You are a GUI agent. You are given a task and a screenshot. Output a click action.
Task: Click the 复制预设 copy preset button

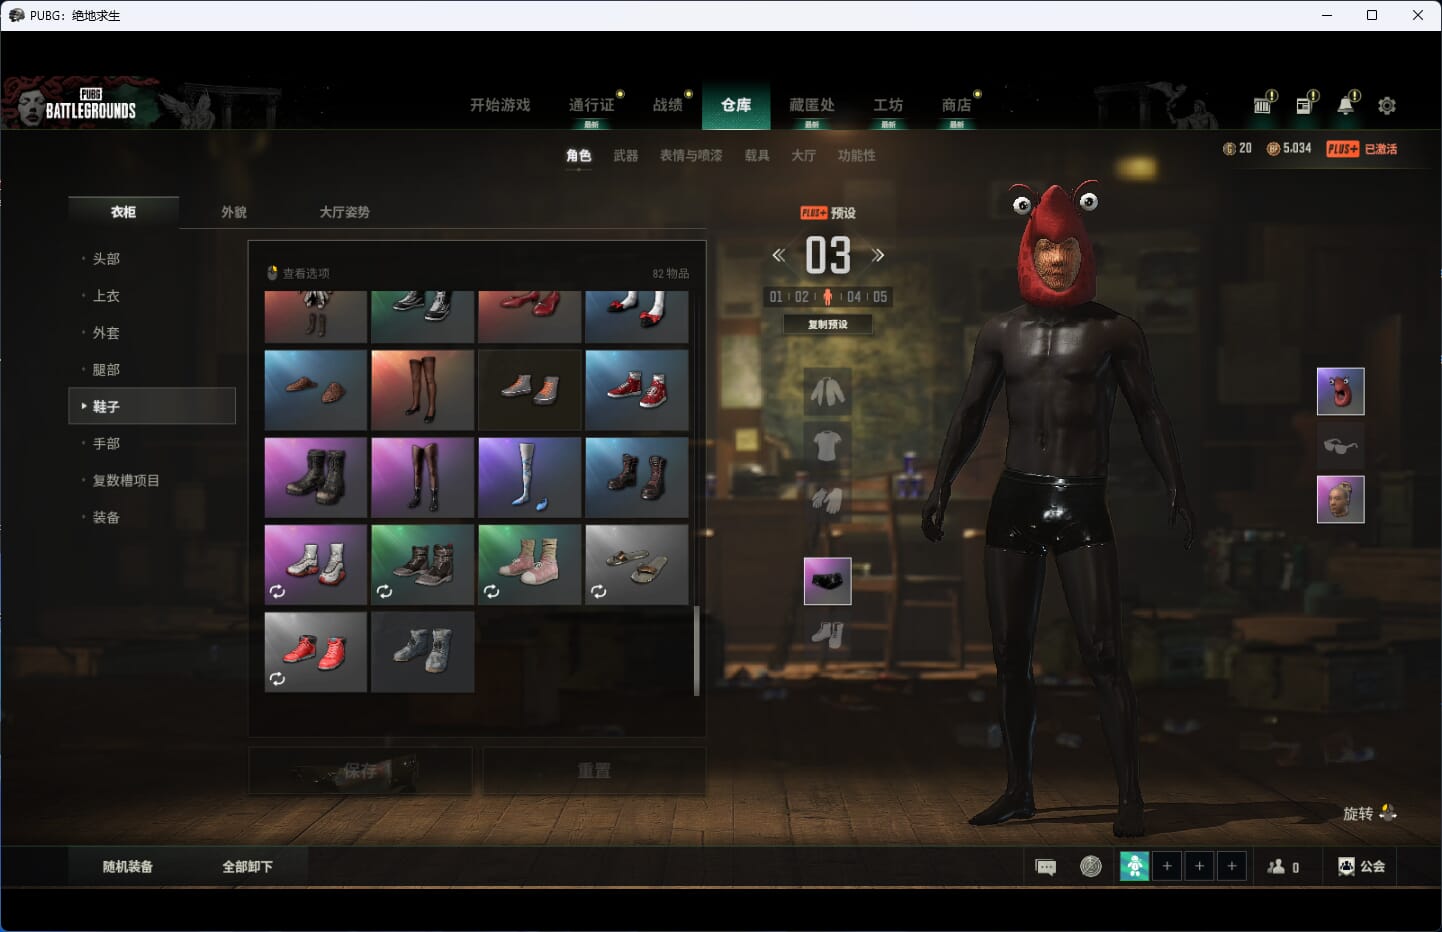[828, 324]
